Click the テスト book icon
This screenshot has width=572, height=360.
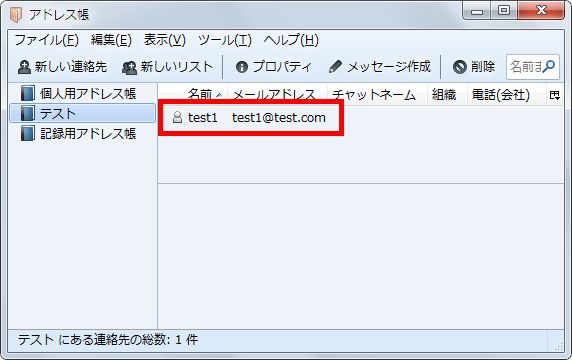(x=28, y=113)
